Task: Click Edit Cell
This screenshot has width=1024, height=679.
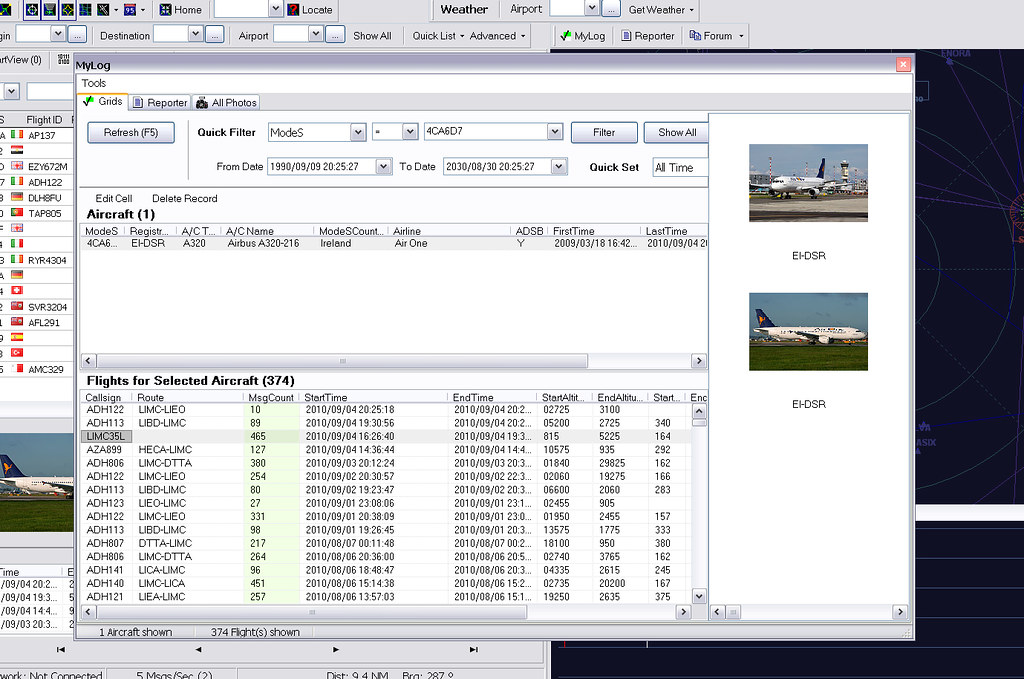Action: [x=114, y=198]
